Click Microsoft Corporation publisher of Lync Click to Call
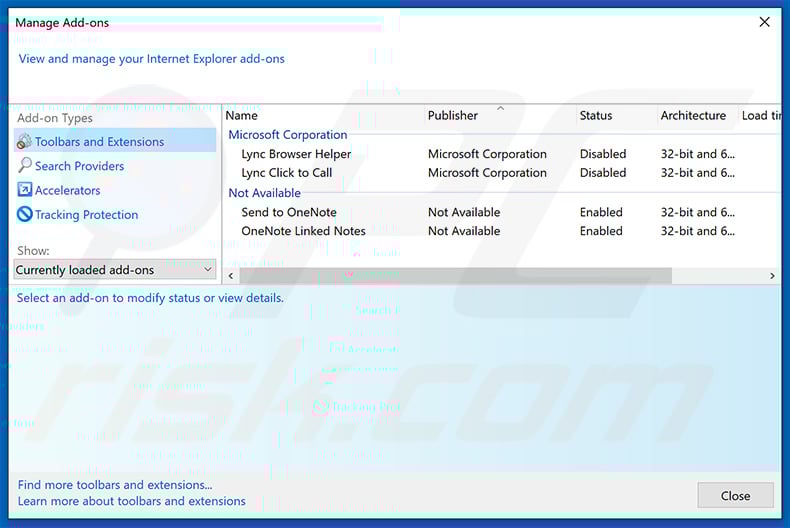The width and height of the screenshot is (790, 528). pos(487,173)
